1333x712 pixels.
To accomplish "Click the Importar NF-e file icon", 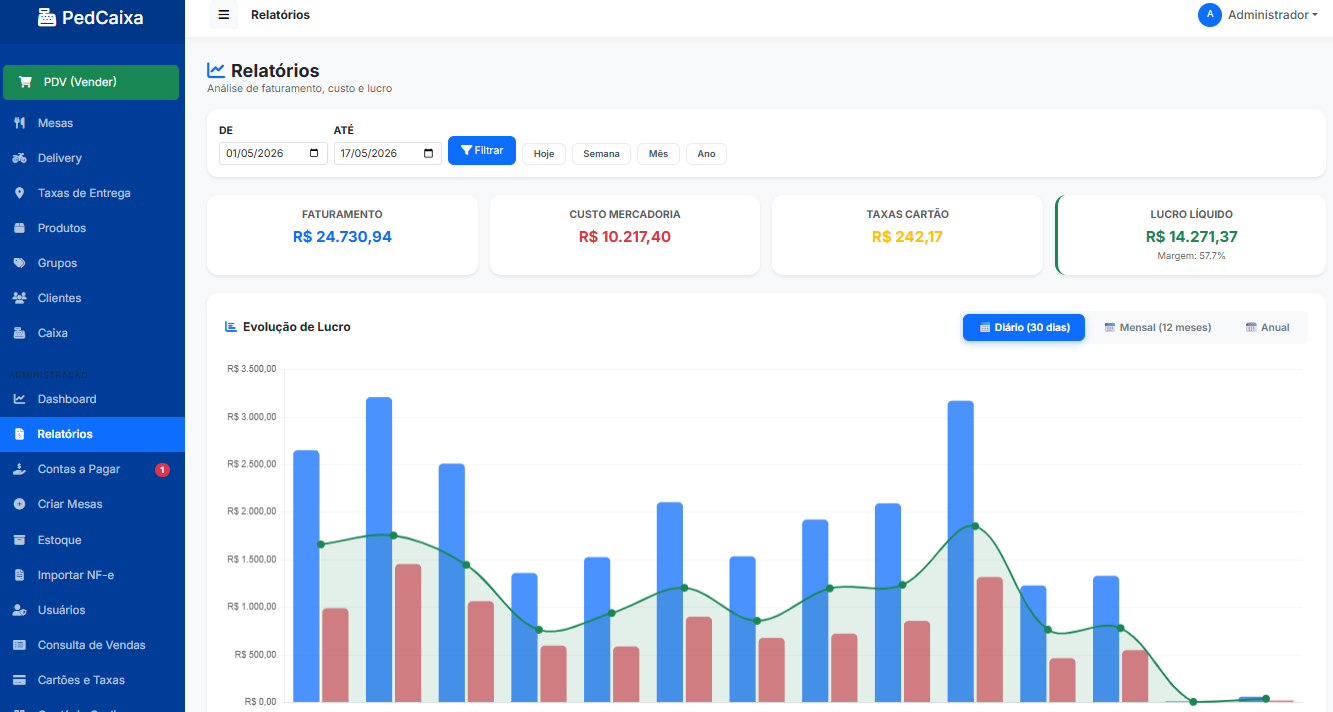I will [19, 575].
